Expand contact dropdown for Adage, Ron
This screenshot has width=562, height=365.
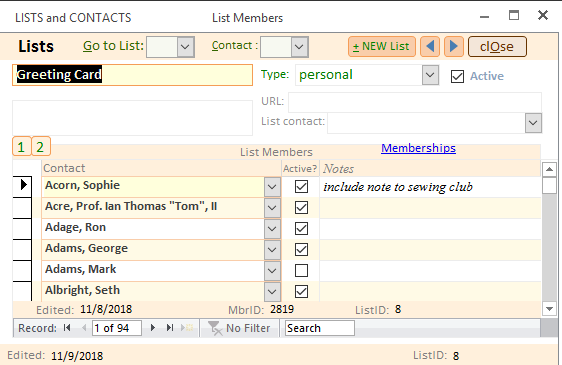pyautogui.click(x=272, y=228)
